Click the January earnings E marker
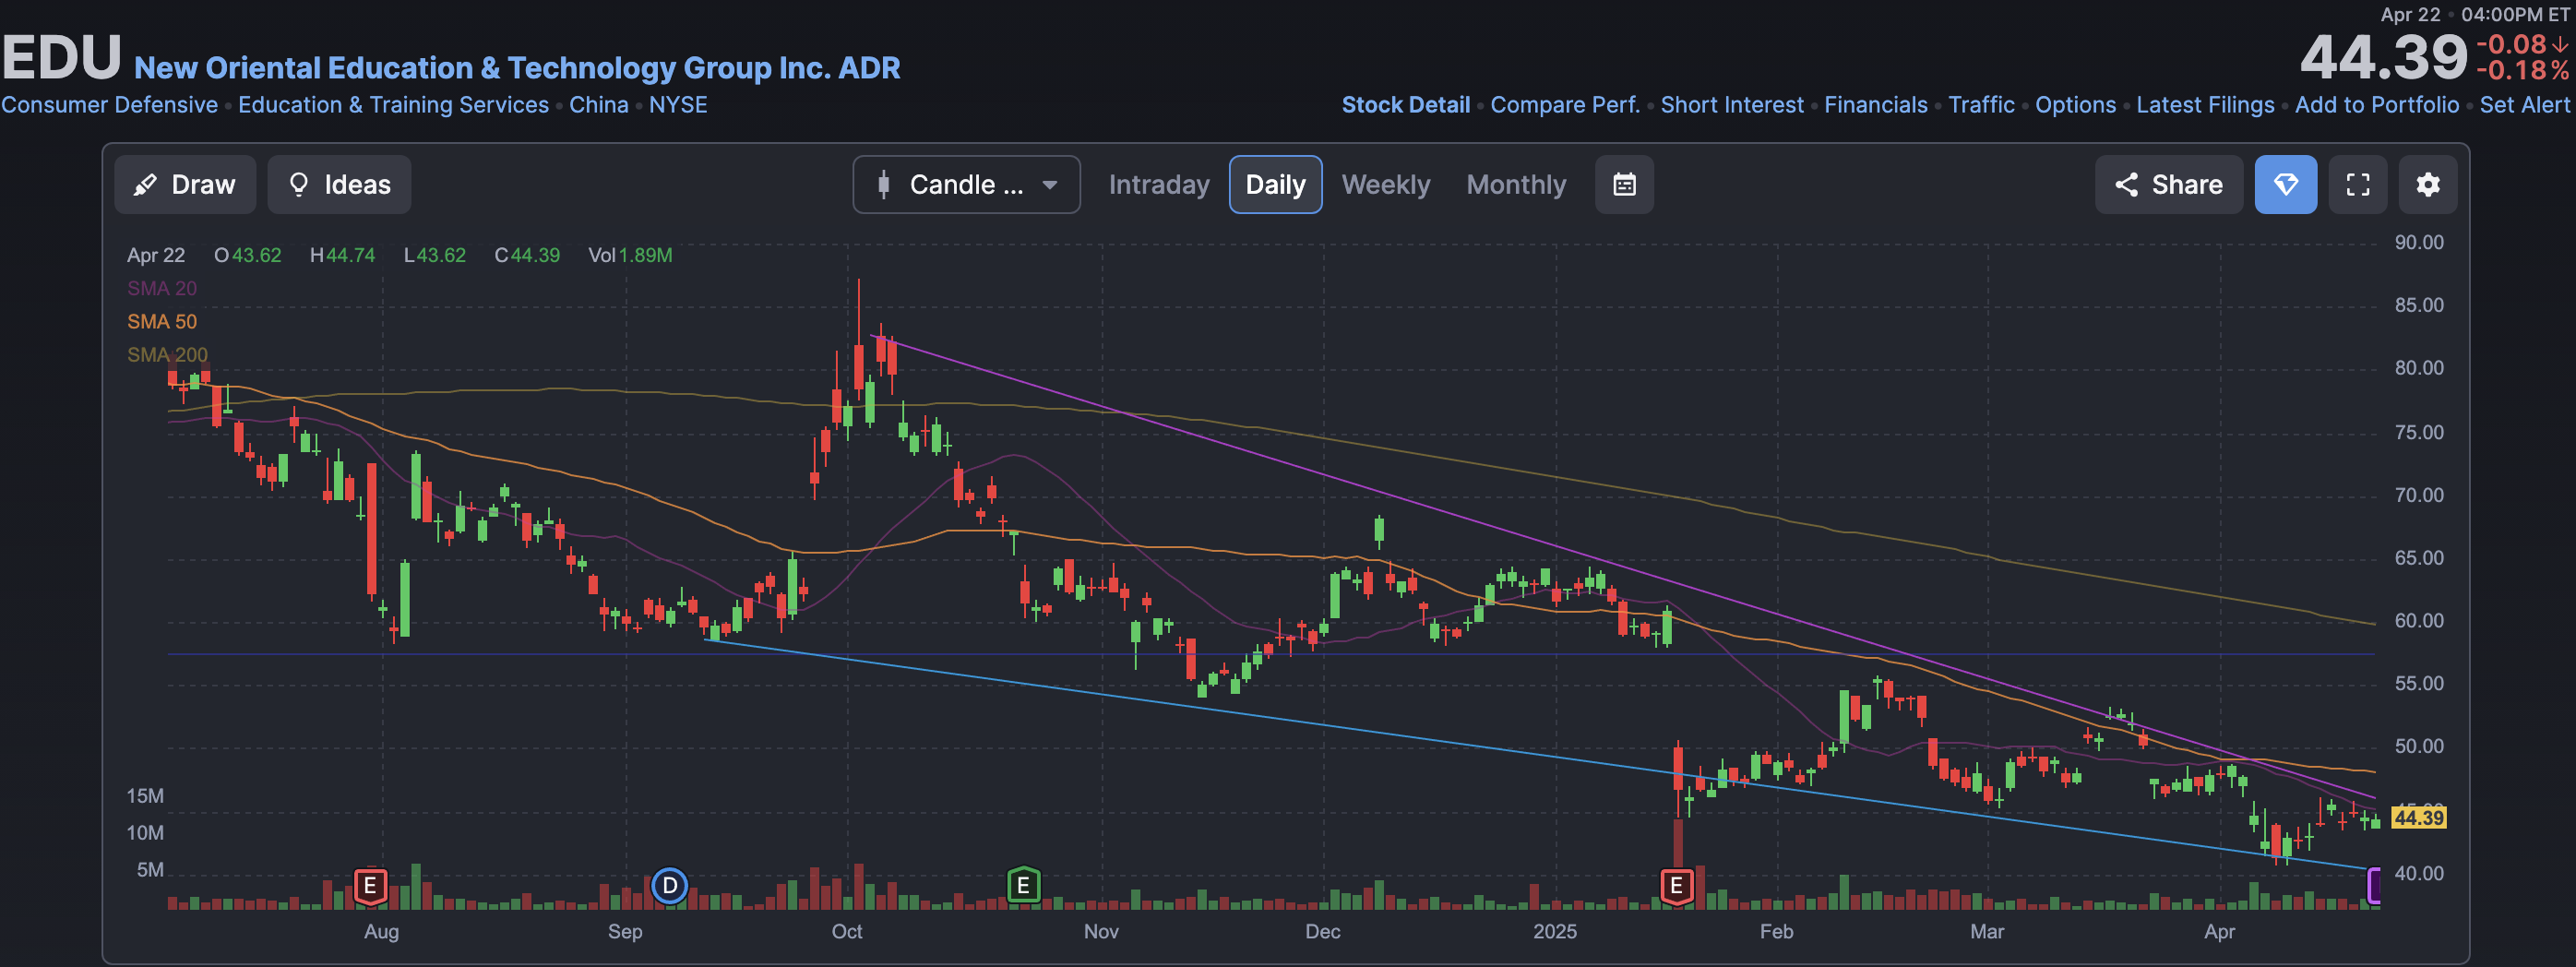The height and width of the screenshot is (967, 2576). pos(1677,886)
